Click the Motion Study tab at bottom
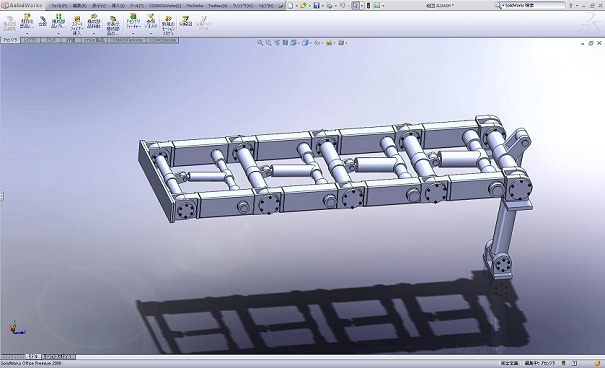Image resolution: width=605 pixels, height=368 pixels. pyautogui.click(x=58, y=357)
